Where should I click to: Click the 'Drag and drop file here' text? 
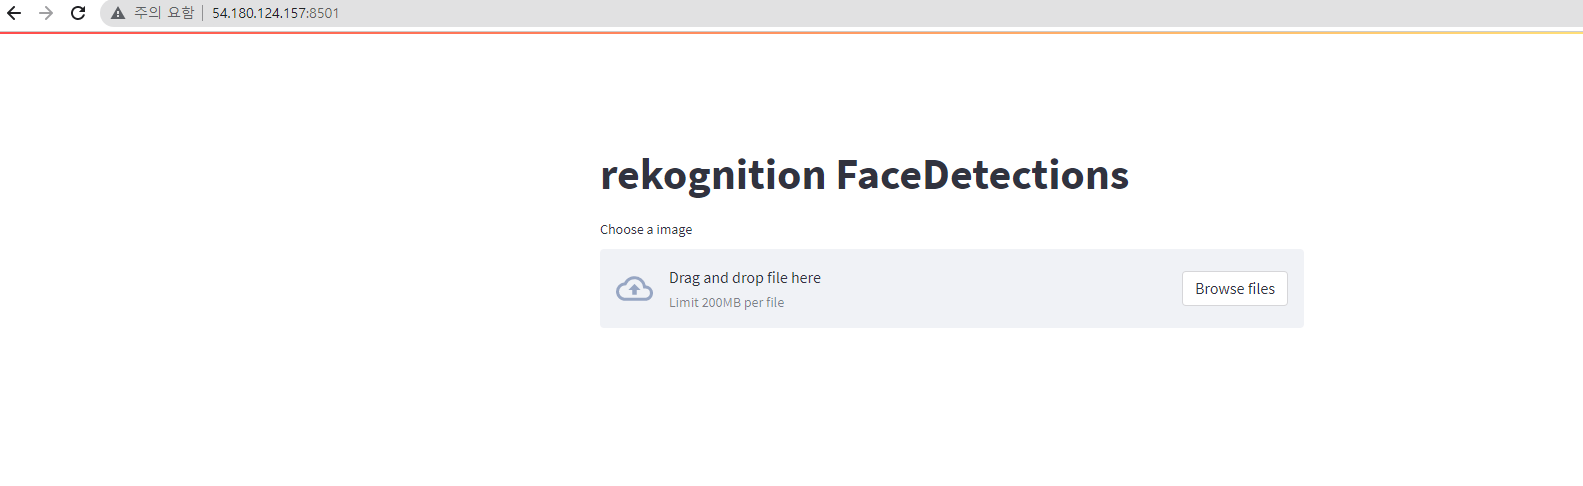point(745,278)
